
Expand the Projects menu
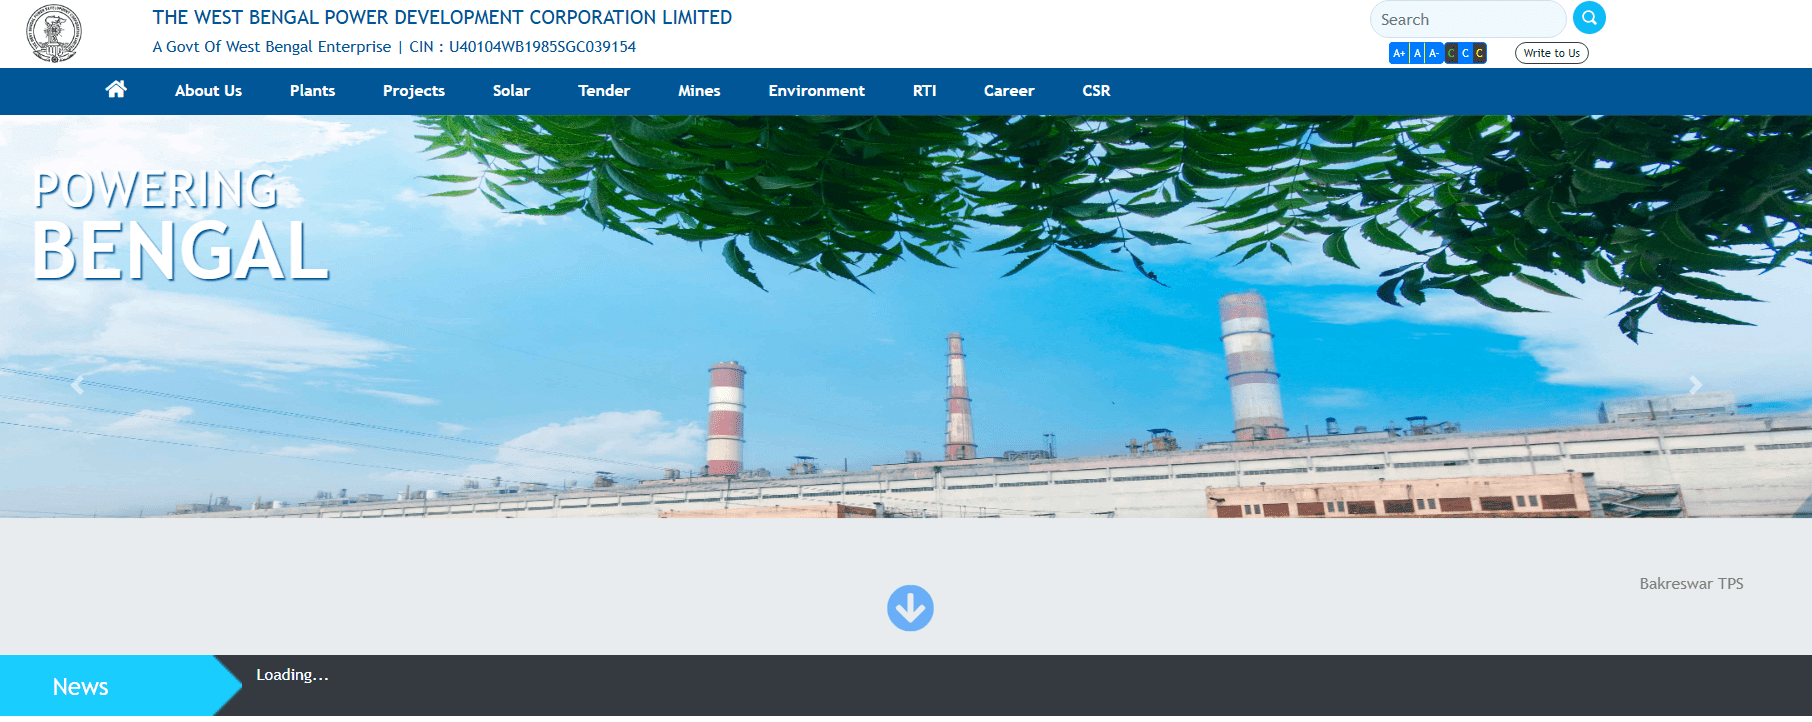tap(413, 91)
